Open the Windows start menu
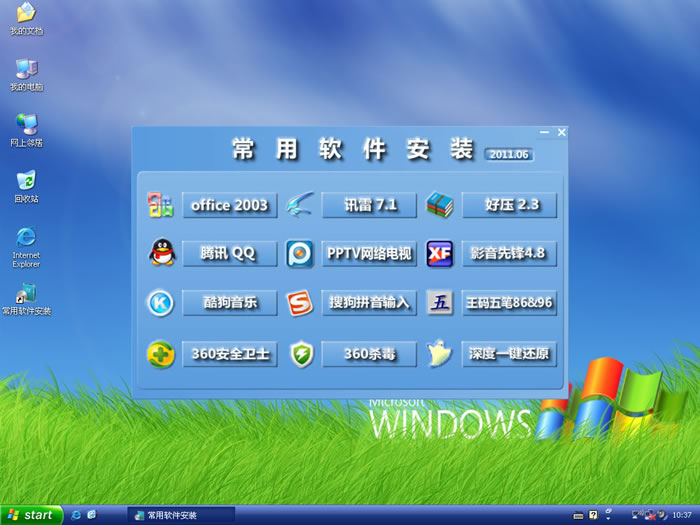700x525 pixels. tap(31, 515)
